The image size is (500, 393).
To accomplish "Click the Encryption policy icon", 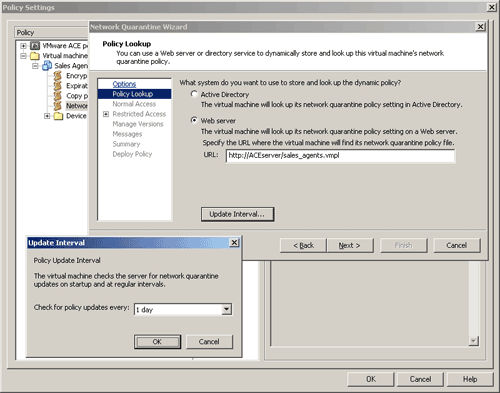I will click(x=58, y=76).
